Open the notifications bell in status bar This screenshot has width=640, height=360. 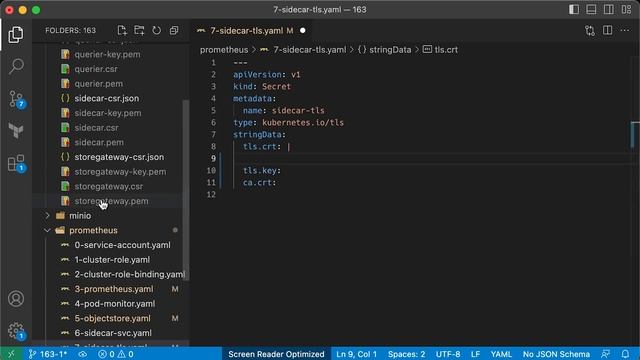click(x=625, y=354)
